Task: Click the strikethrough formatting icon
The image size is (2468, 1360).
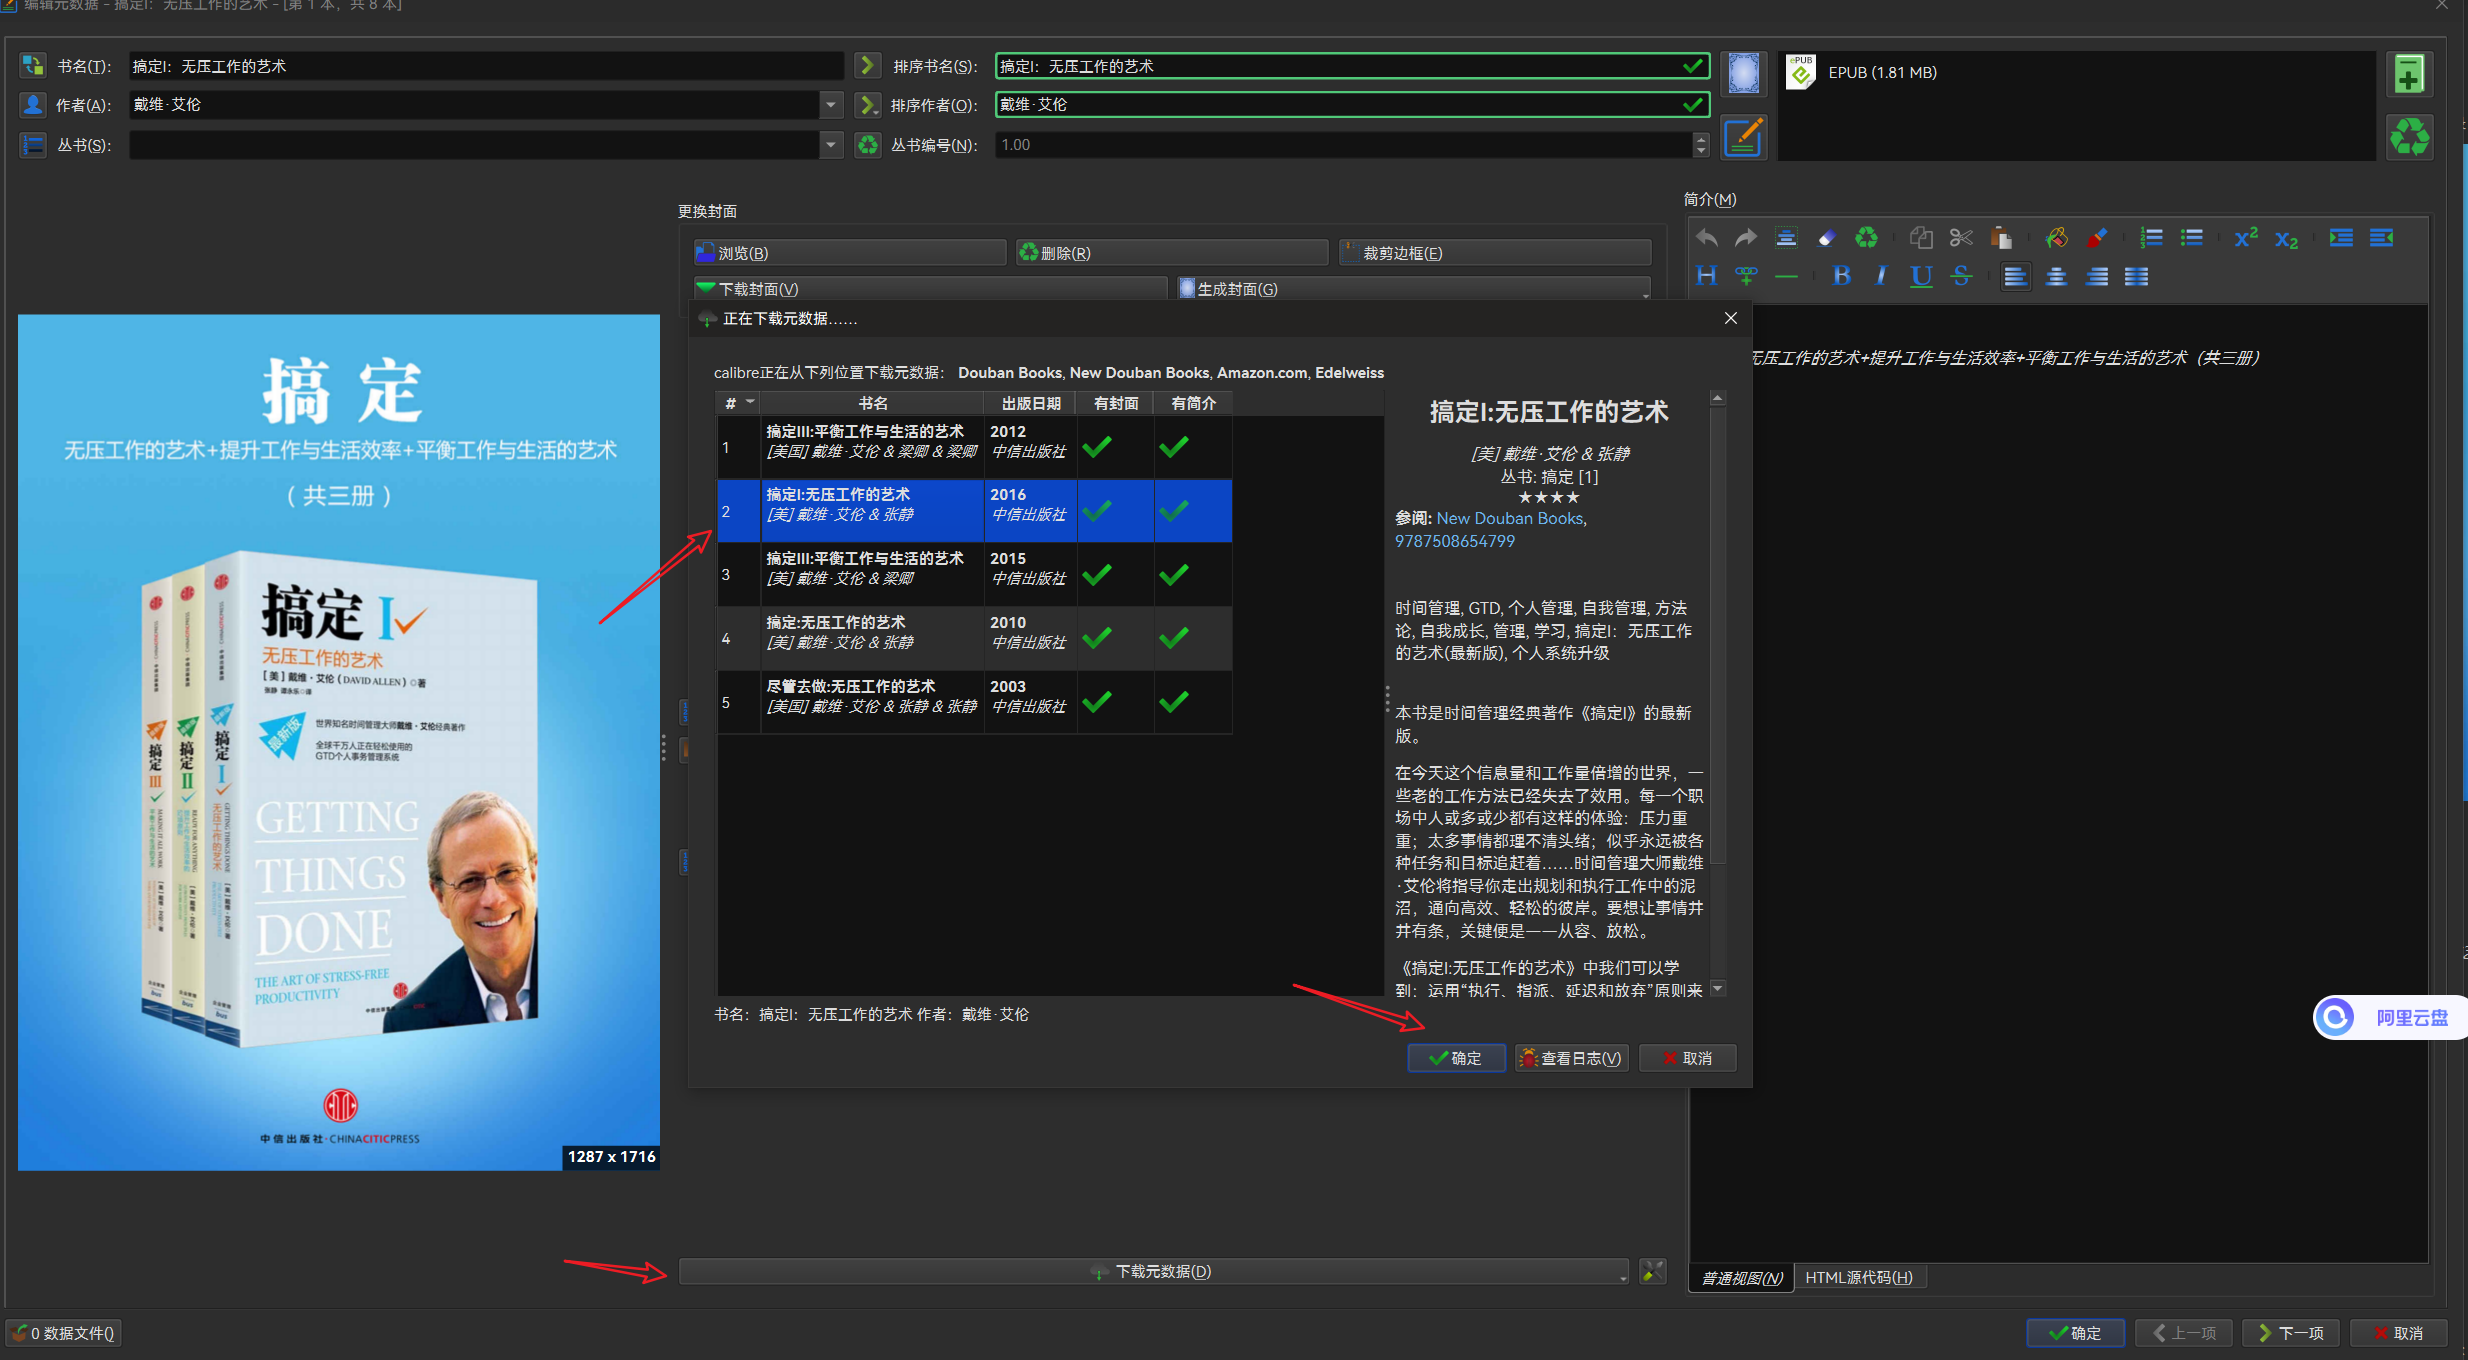Action: (1961, 276)
